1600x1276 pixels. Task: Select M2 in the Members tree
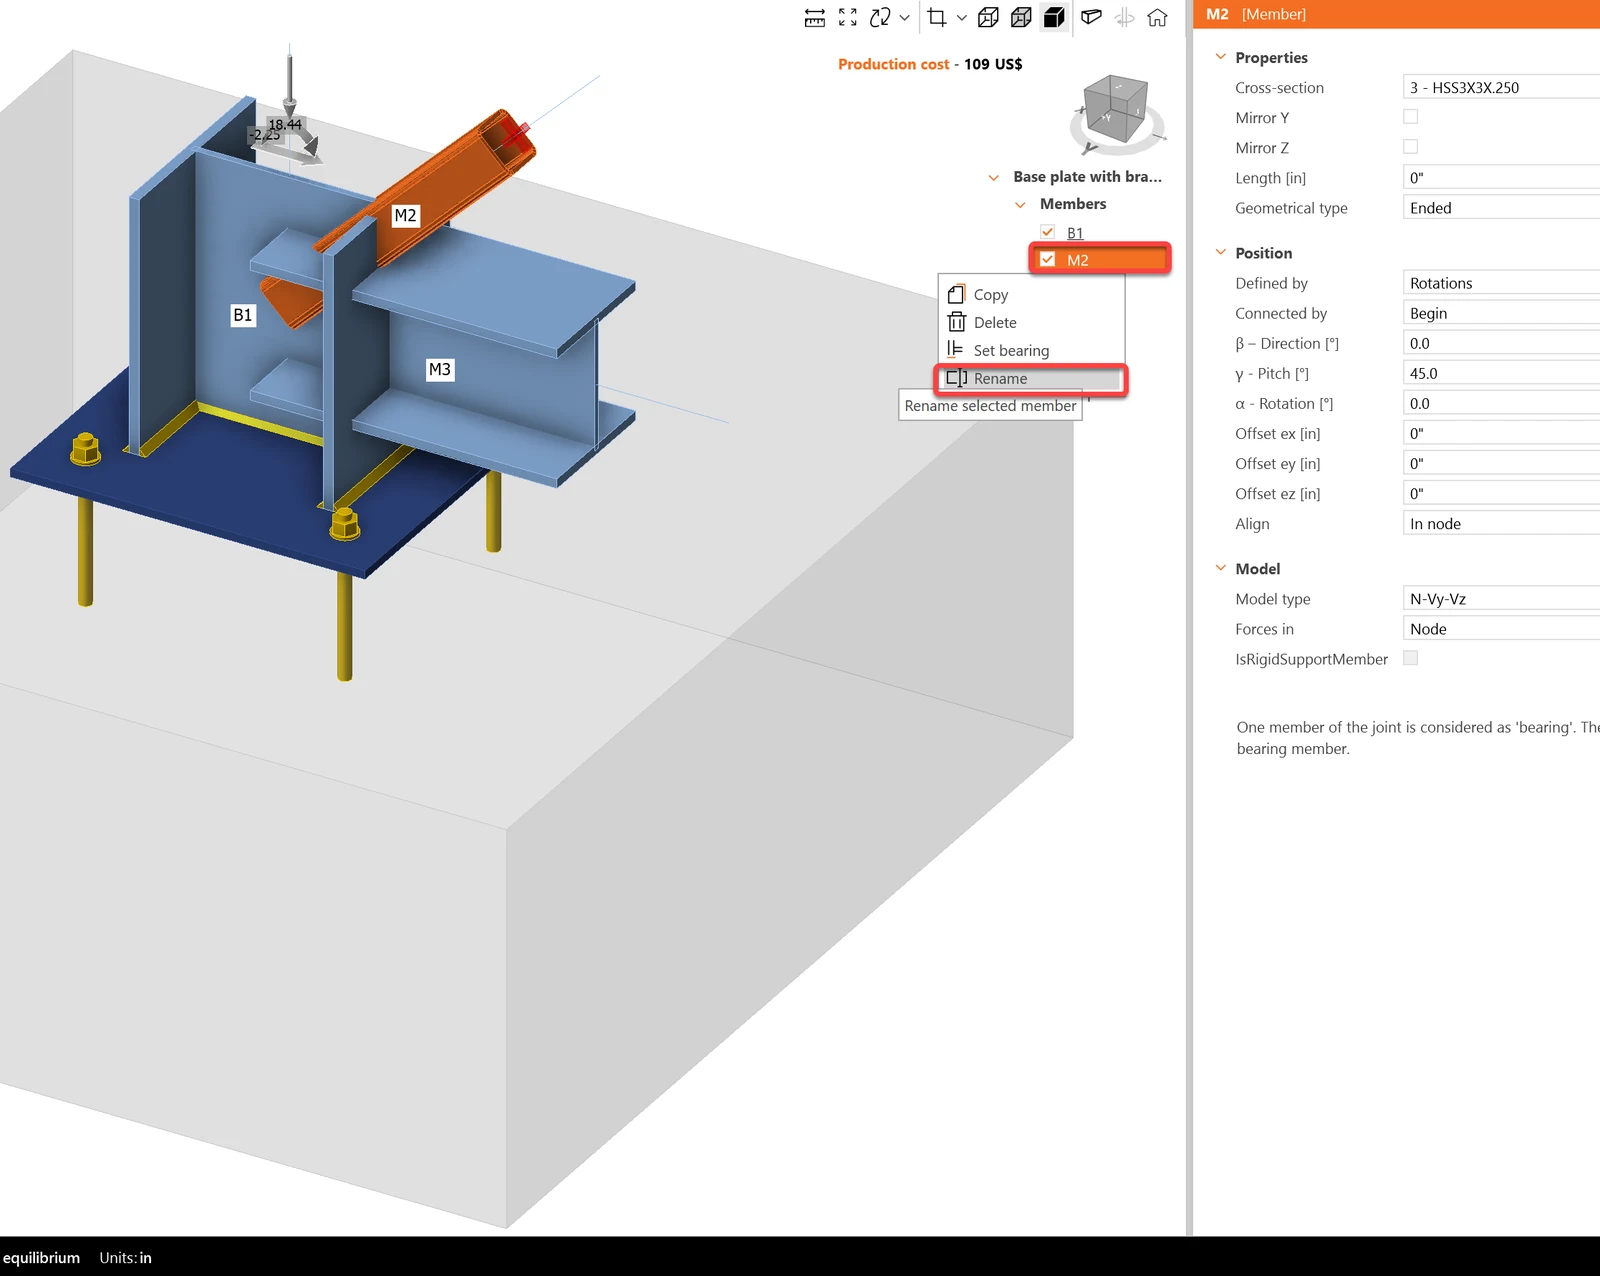[1077, 260]
